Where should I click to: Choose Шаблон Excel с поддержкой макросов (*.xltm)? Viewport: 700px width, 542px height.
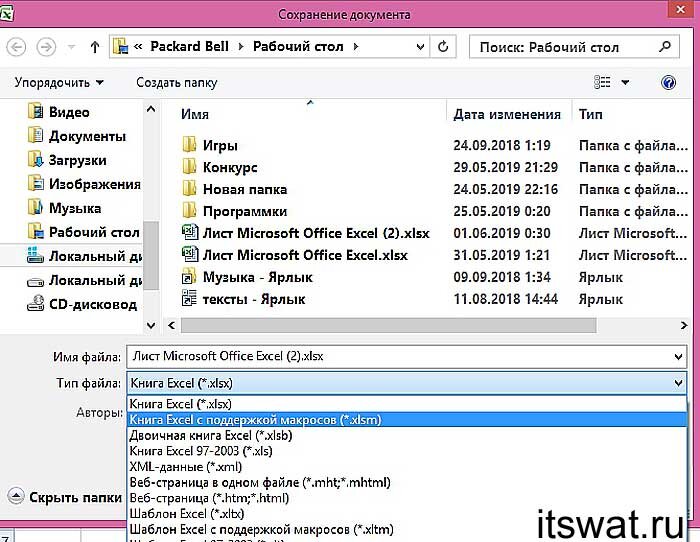click(407, 529)
